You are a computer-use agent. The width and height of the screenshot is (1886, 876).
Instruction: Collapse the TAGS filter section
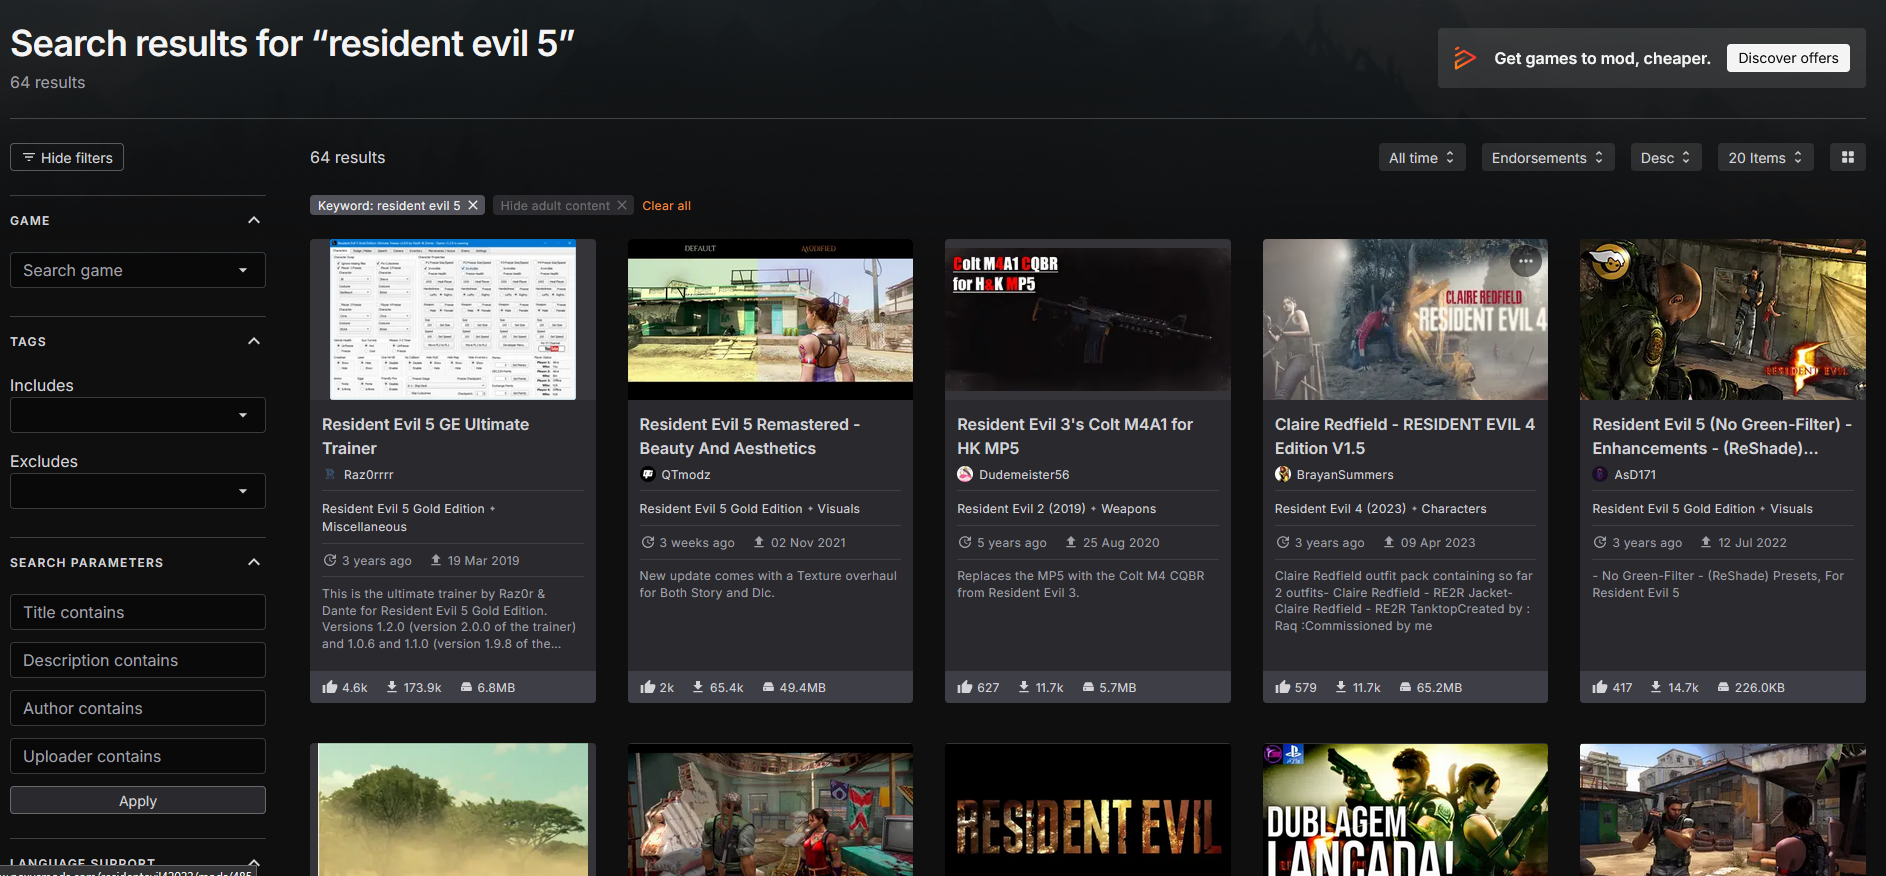254,341
